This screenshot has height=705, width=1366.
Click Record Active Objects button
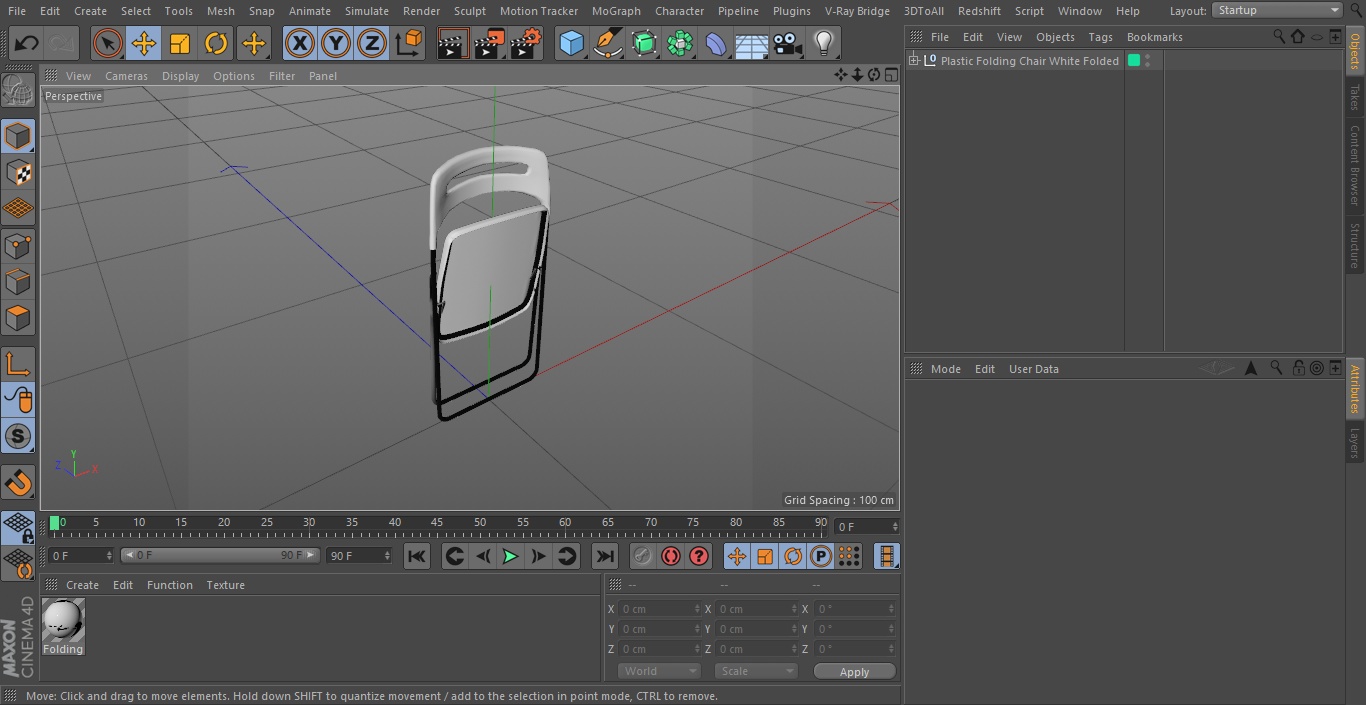tap(642, 556)
